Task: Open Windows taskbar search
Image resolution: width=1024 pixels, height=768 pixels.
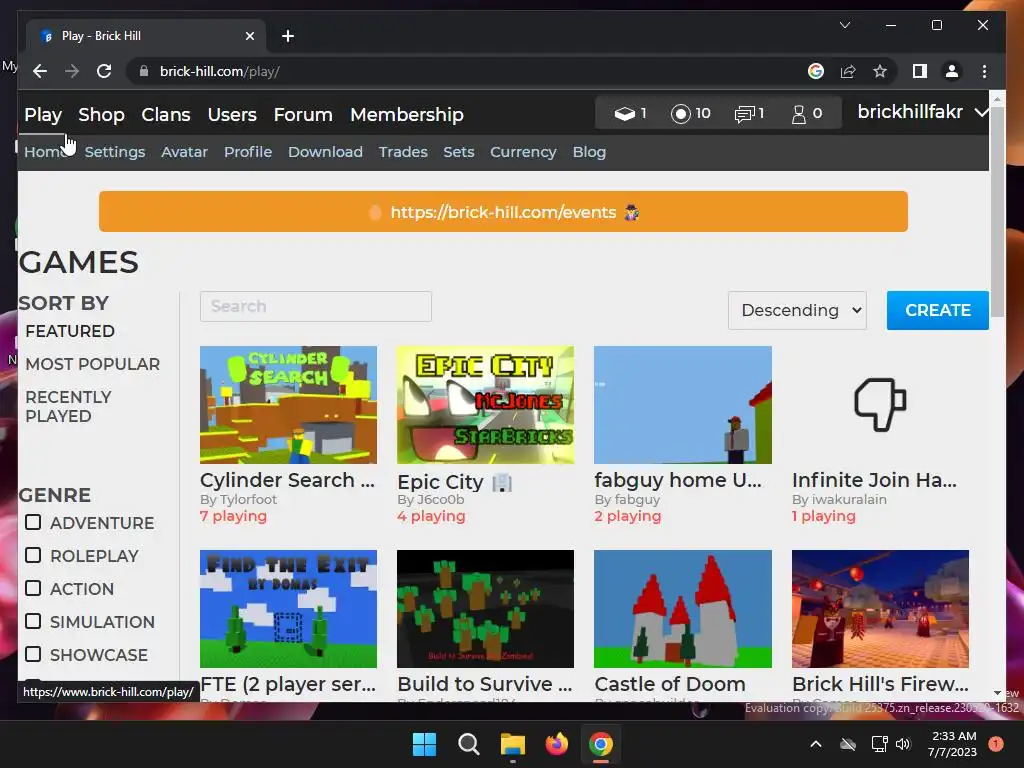Action: (468, 744)
